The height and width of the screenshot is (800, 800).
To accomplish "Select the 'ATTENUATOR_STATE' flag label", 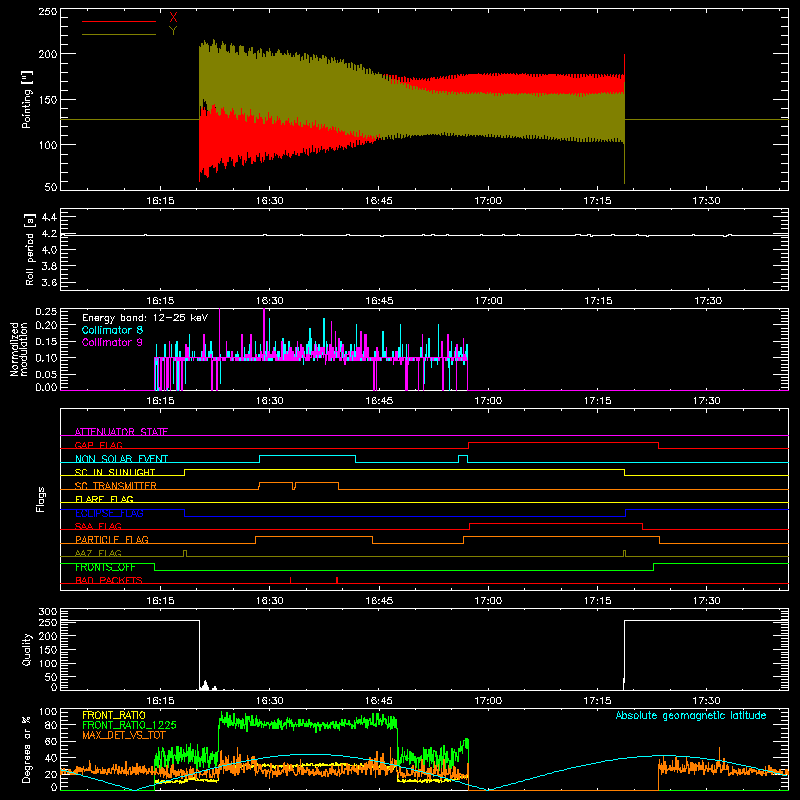I will coord(121,432).
